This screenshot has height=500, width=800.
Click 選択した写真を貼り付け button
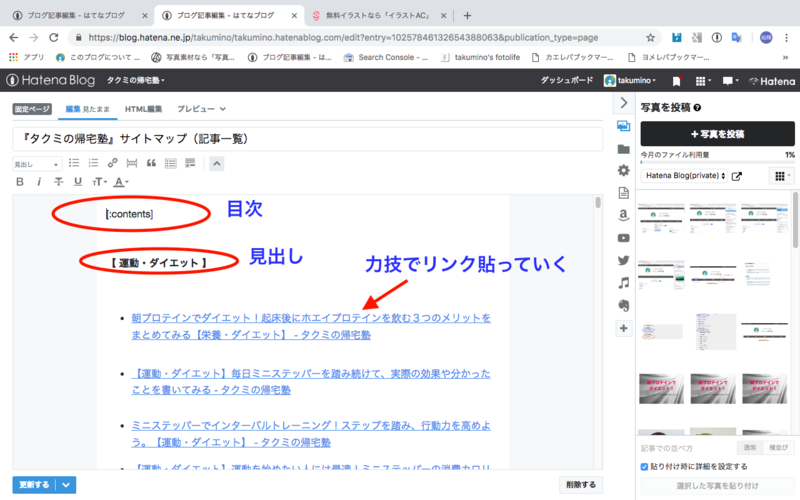click(717, 486)
